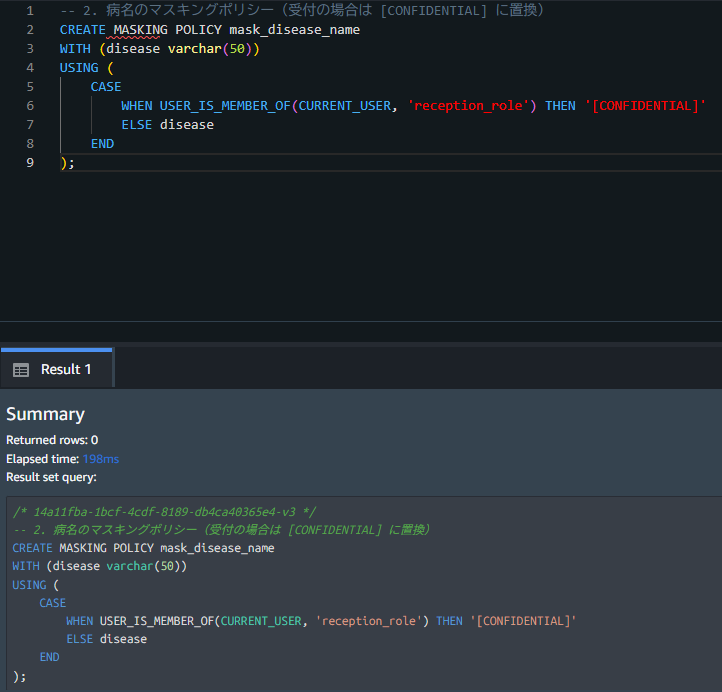Select line number 1 in the editor gutter
Screen dimensions: 722x692
pyautogui.click(x=30, y=10)
